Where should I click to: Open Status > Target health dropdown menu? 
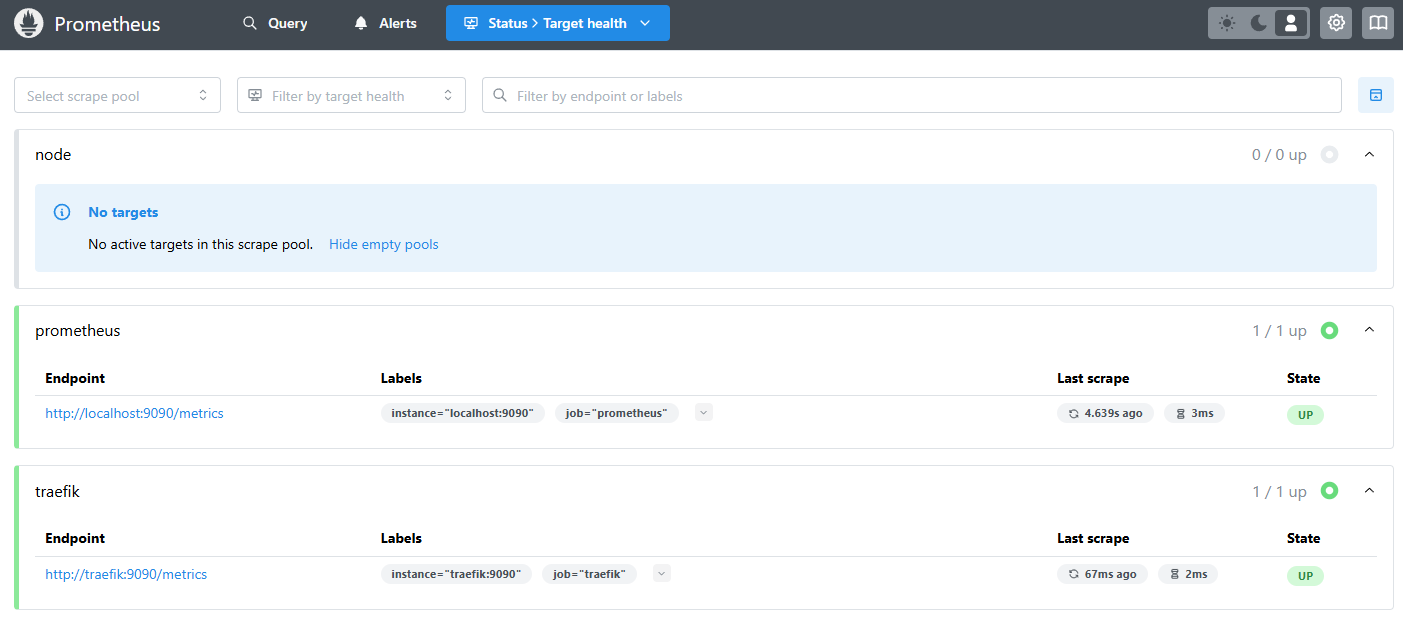coord(558,23)
